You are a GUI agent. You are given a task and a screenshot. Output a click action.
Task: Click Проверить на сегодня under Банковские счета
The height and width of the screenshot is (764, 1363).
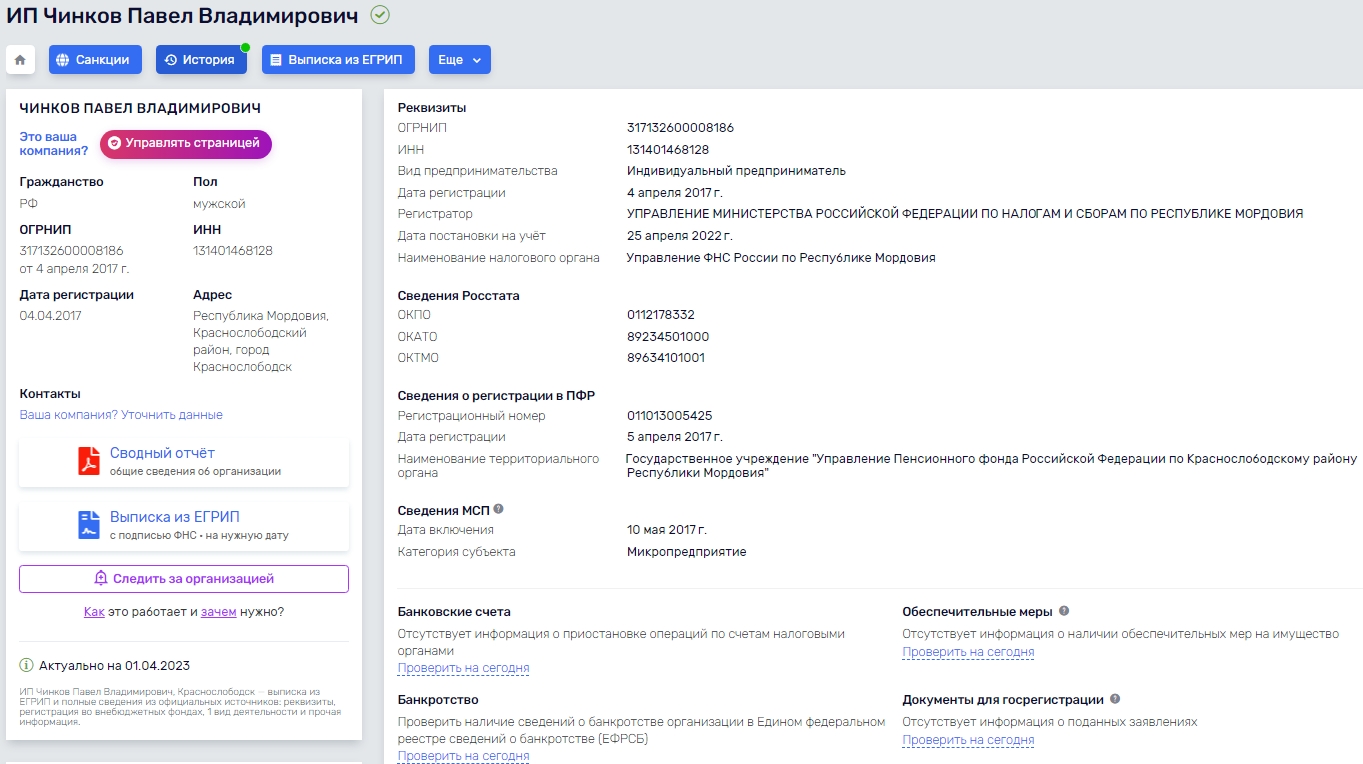tap(463, 668)
